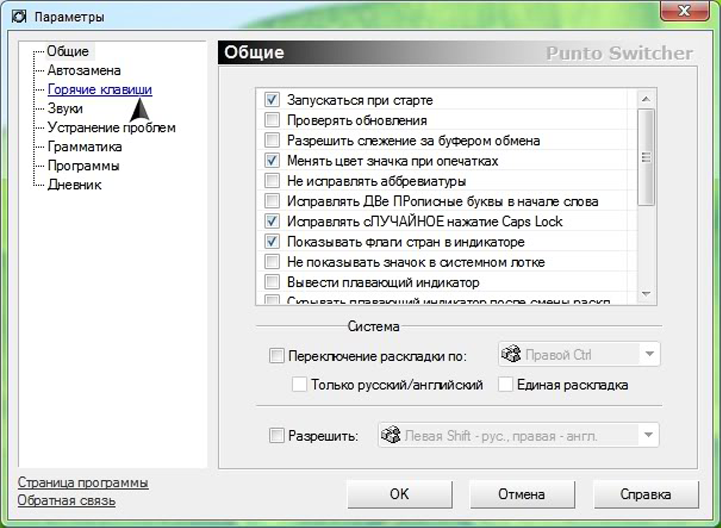This screenshot has width=721, height=528.
Task: Click the options list scrollbar up arrow
Action: 646,99
